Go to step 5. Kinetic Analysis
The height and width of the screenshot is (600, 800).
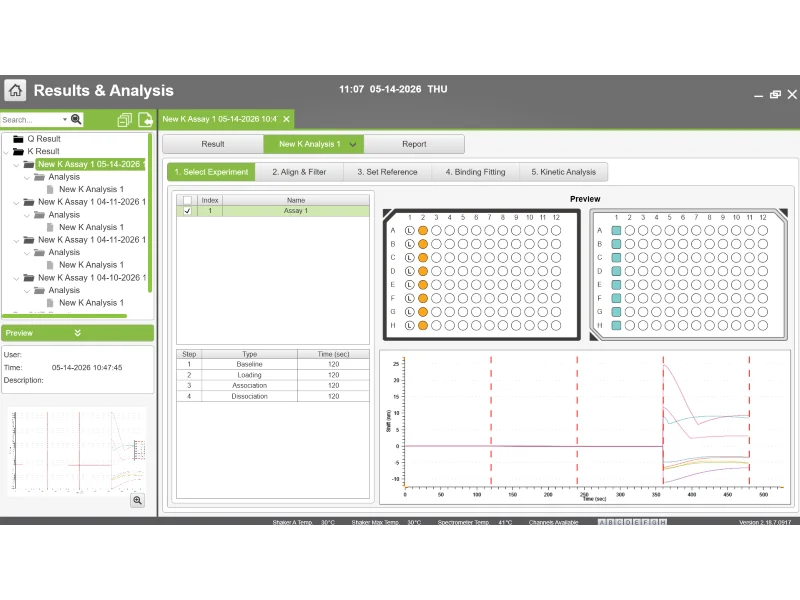pyautogui.click(x=563, y=172)
